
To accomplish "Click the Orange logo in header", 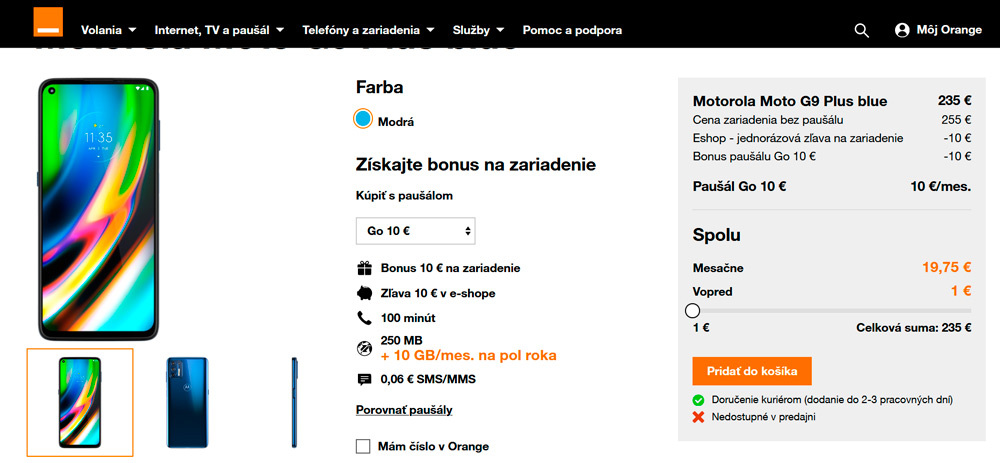I will (x=48, y=22).
